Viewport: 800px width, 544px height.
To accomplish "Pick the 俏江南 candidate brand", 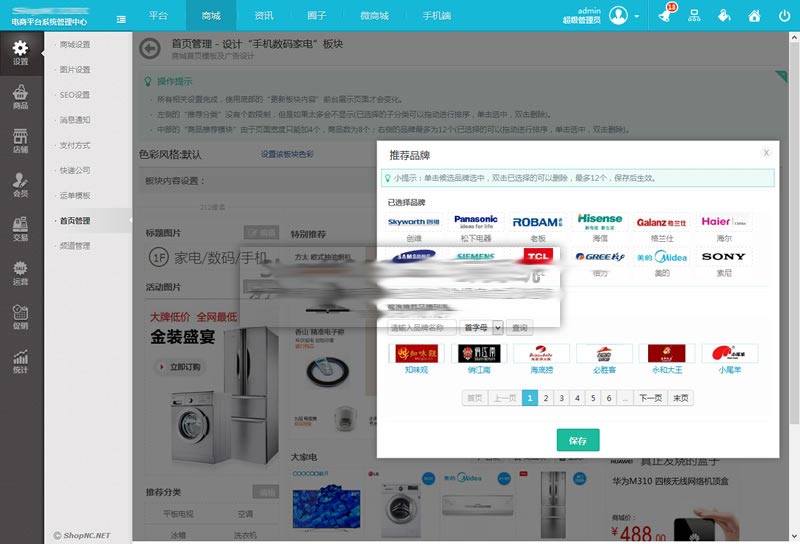I will coord(479,359).
